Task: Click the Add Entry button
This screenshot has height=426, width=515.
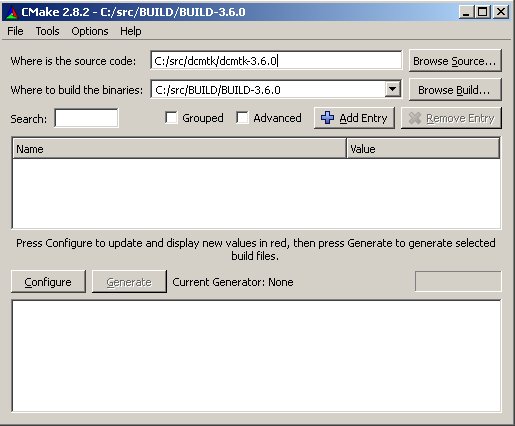Action: point(354,118)
